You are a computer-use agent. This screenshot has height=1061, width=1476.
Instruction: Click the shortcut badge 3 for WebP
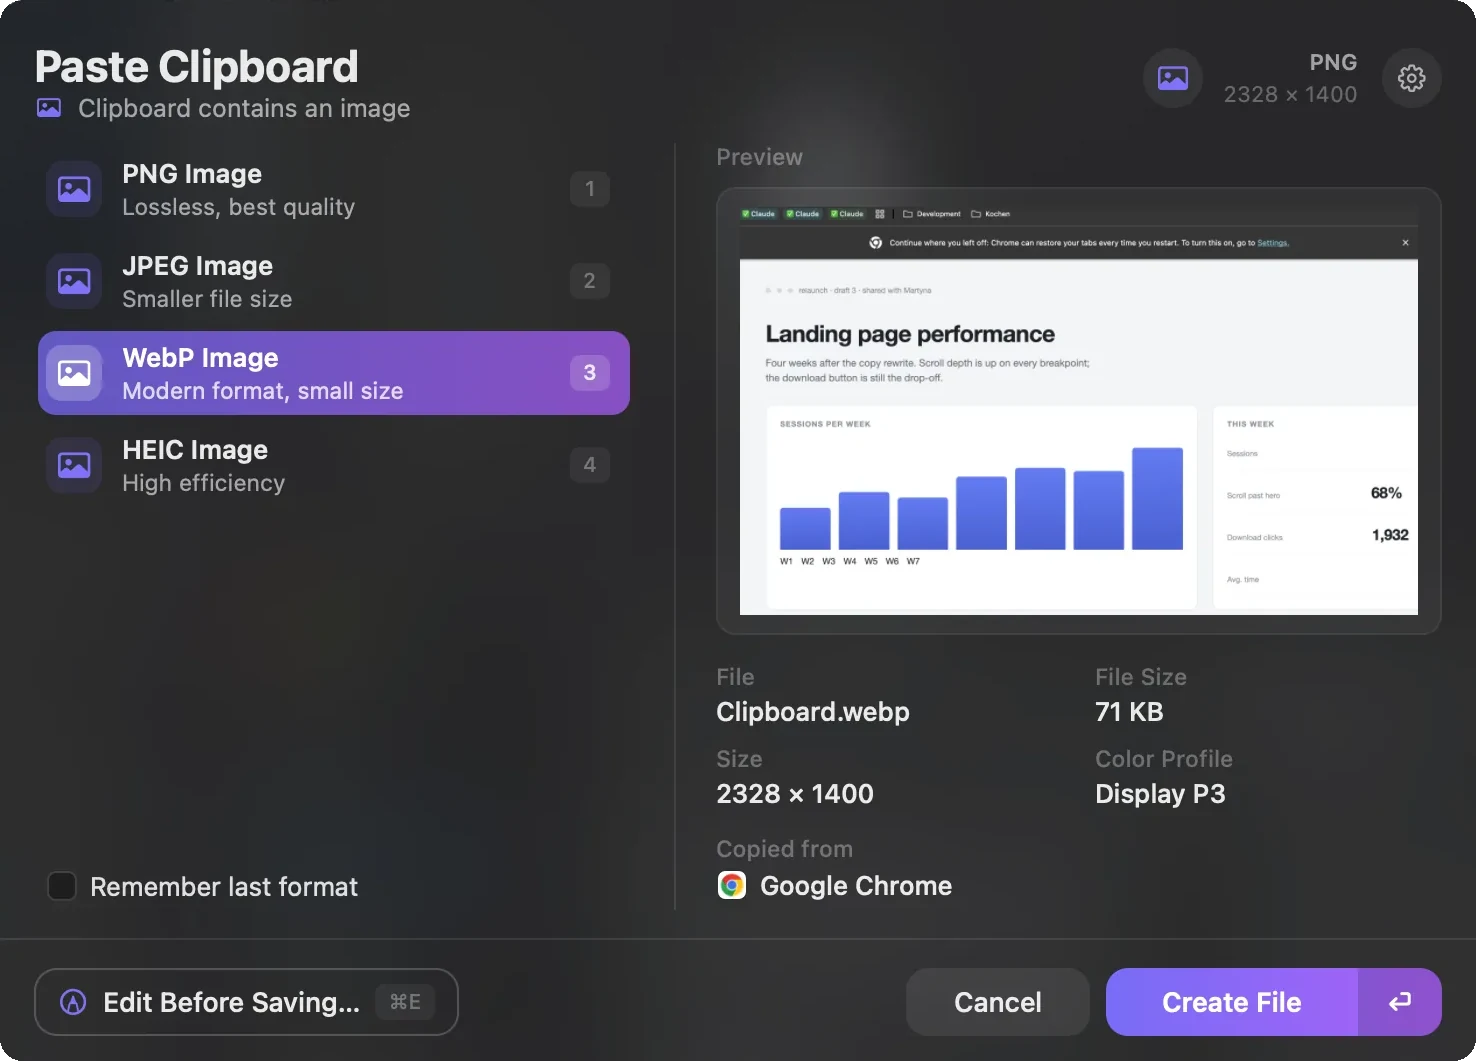tap(590, 373)
